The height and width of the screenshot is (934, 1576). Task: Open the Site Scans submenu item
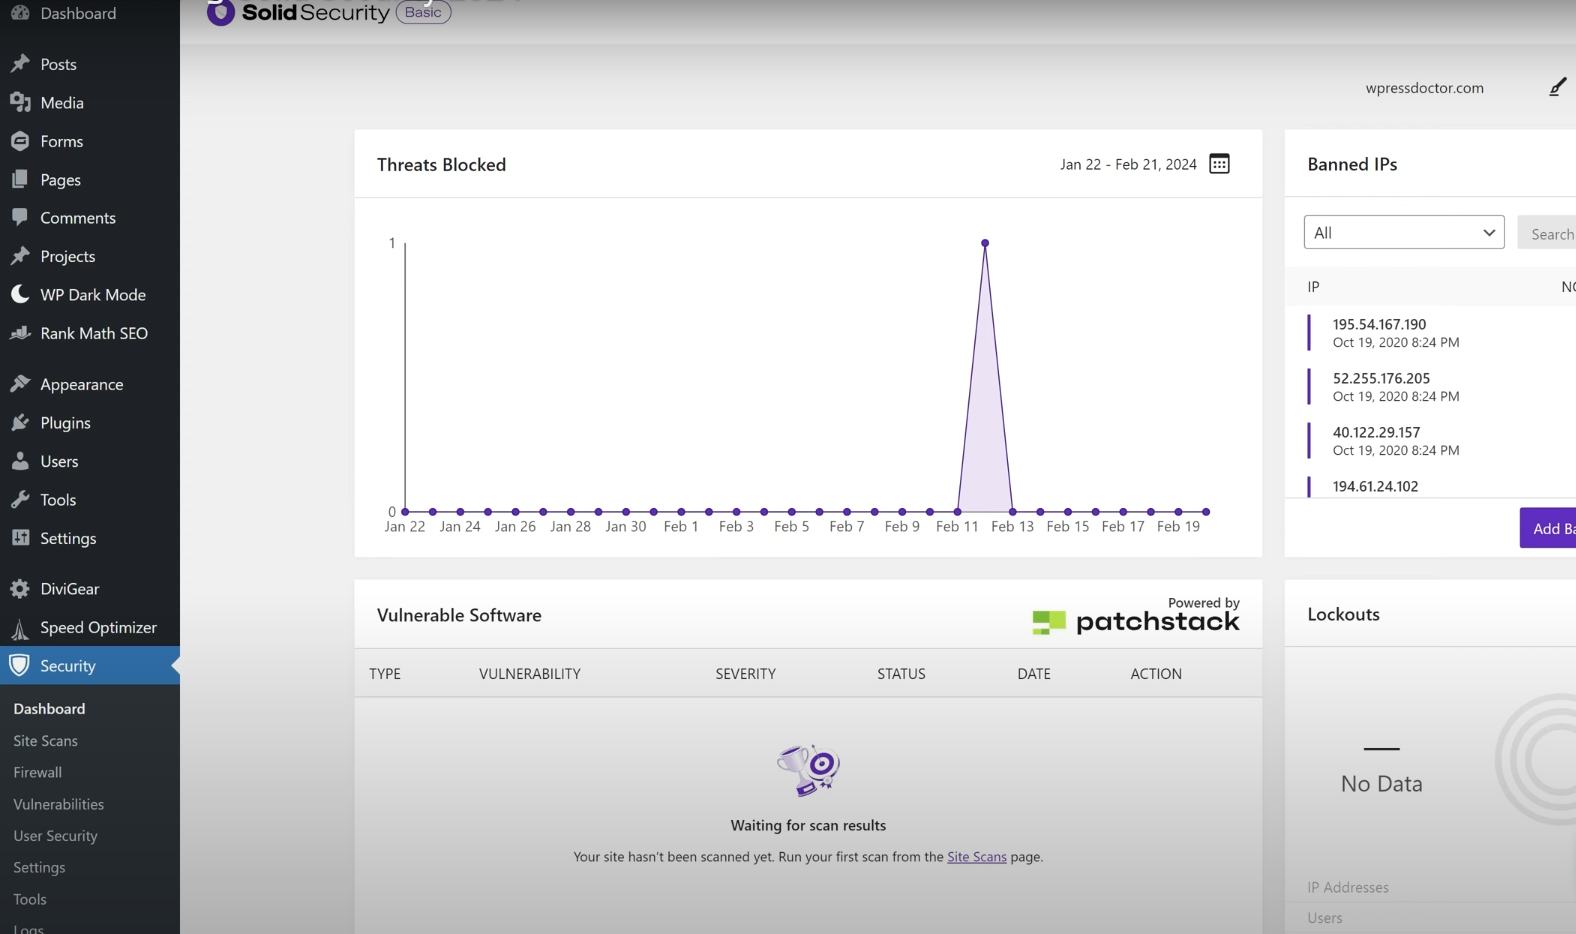45,741
